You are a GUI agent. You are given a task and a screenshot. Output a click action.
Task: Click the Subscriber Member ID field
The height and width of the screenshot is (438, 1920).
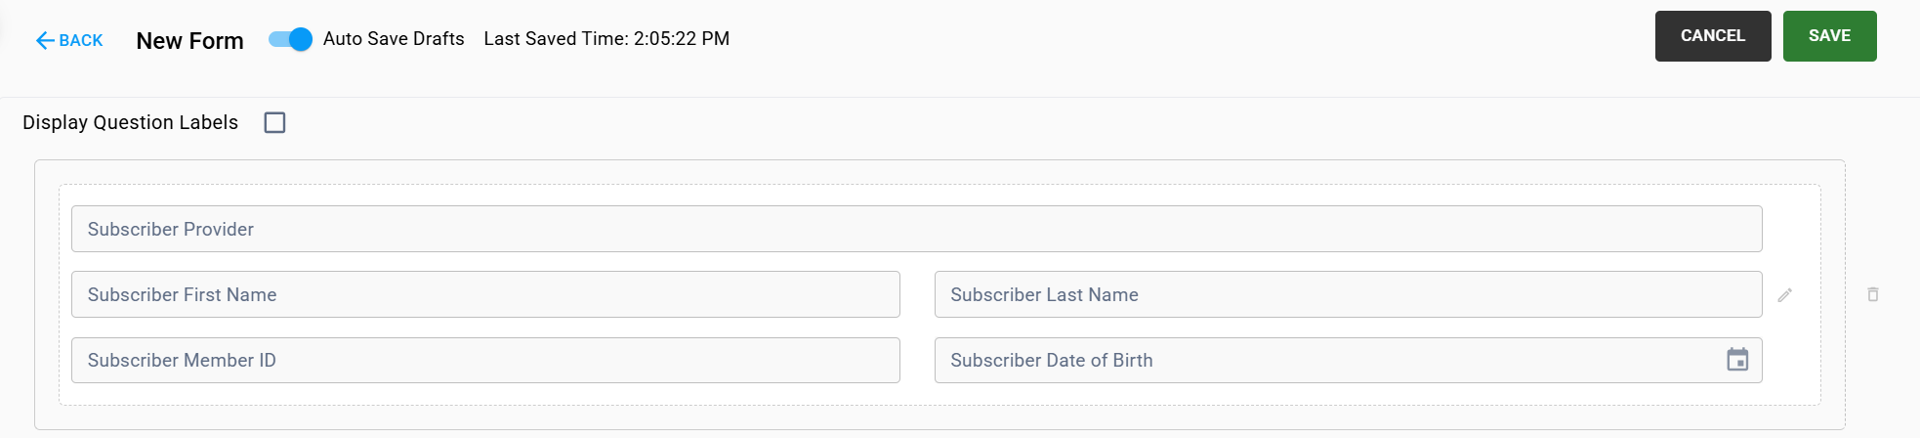pyautogui.click(x=485, y=360)
